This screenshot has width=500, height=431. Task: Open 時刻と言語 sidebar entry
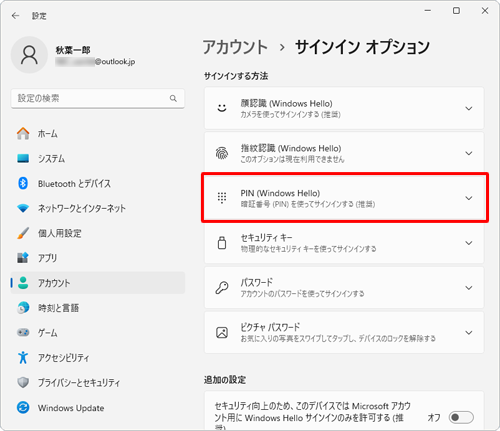98,308
